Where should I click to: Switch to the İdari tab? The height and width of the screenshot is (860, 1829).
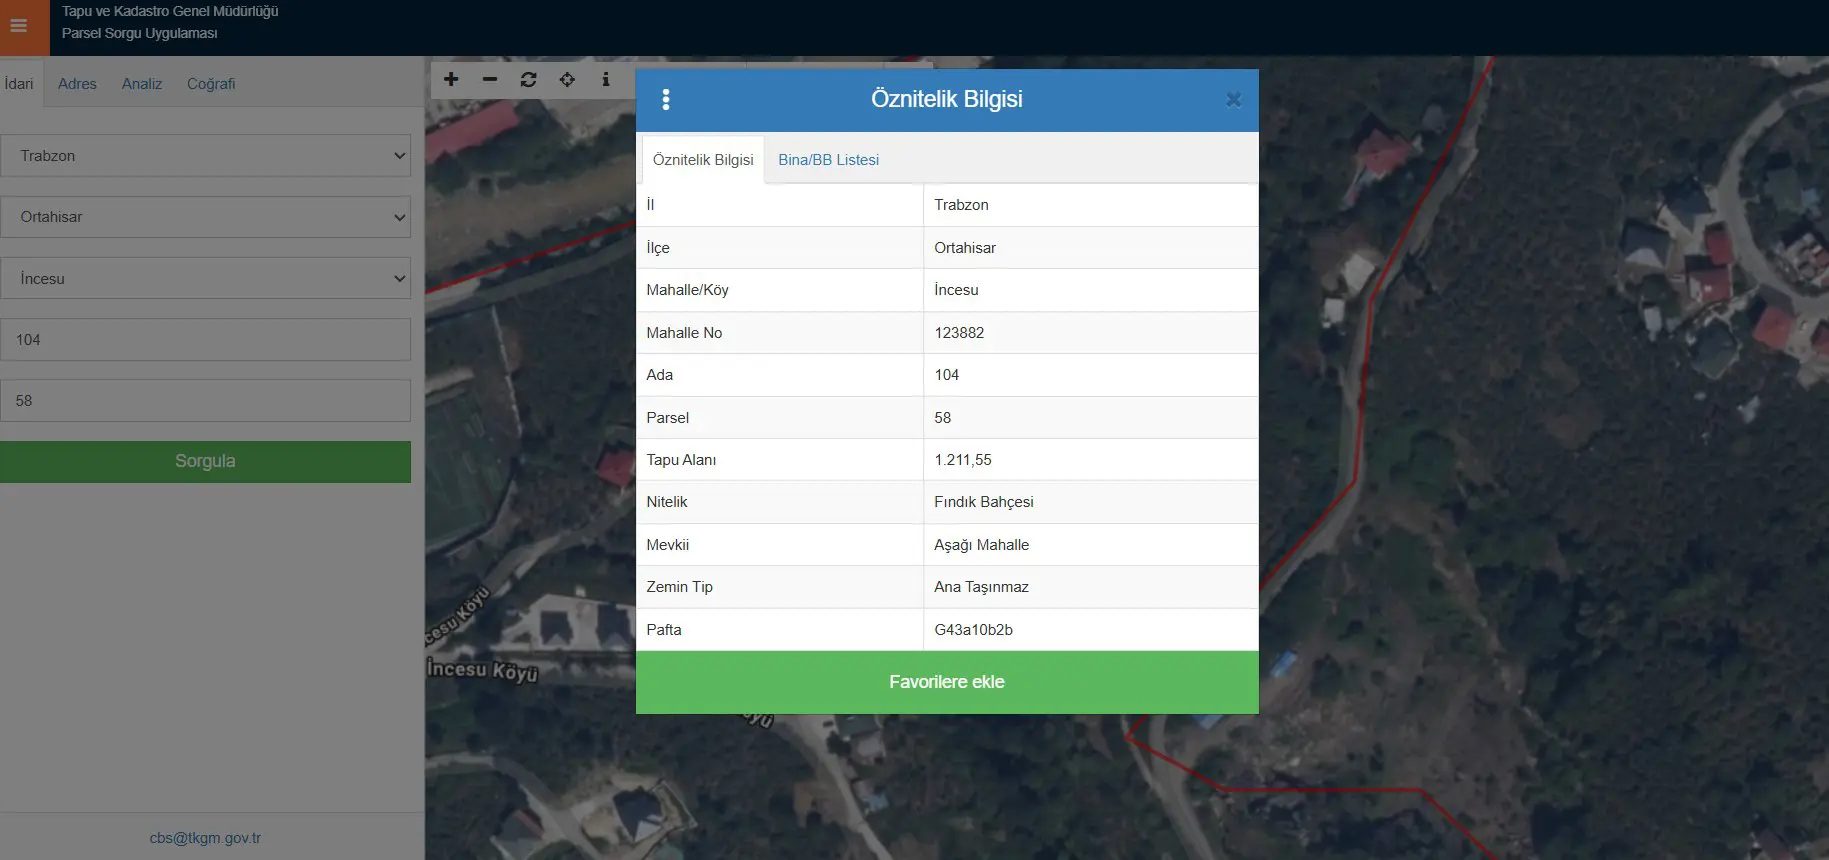(x=19, y=83)
